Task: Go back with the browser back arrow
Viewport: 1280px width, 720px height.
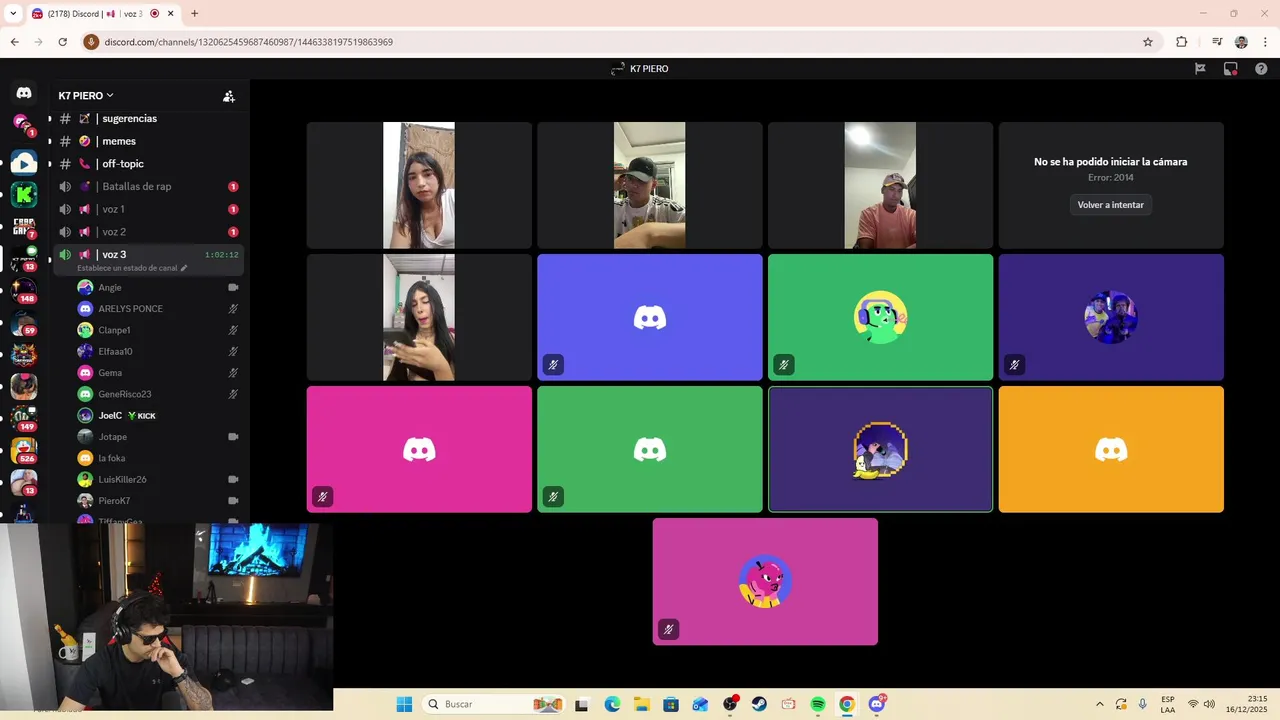Action: point(14,42)
